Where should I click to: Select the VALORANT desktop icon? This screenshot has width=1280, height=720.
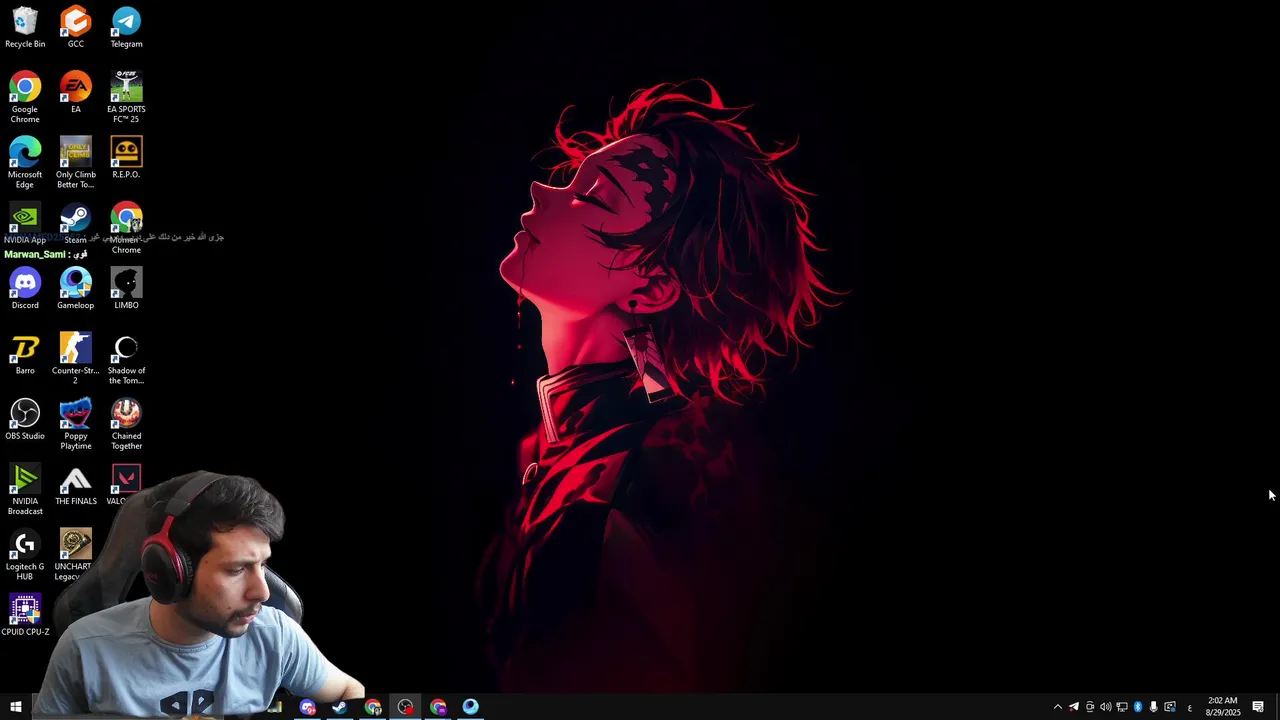124,484
